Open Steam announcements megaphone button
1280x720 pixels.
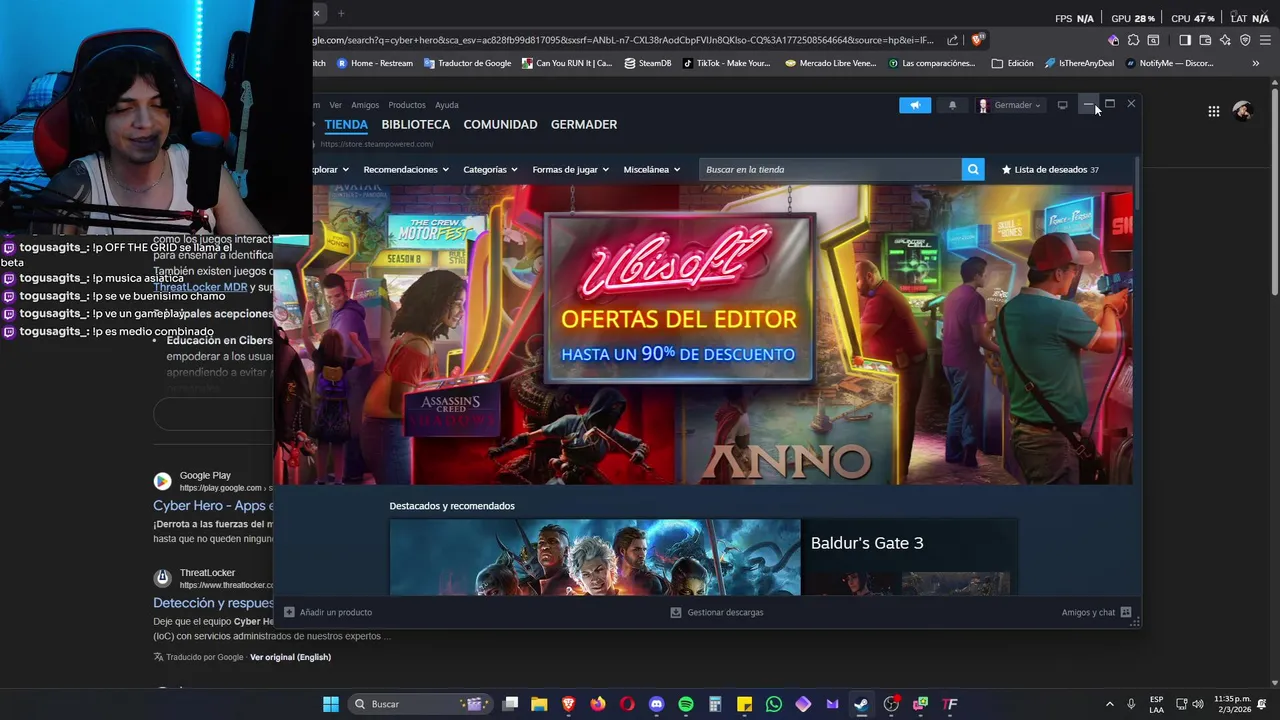click(x=915, y=105)
